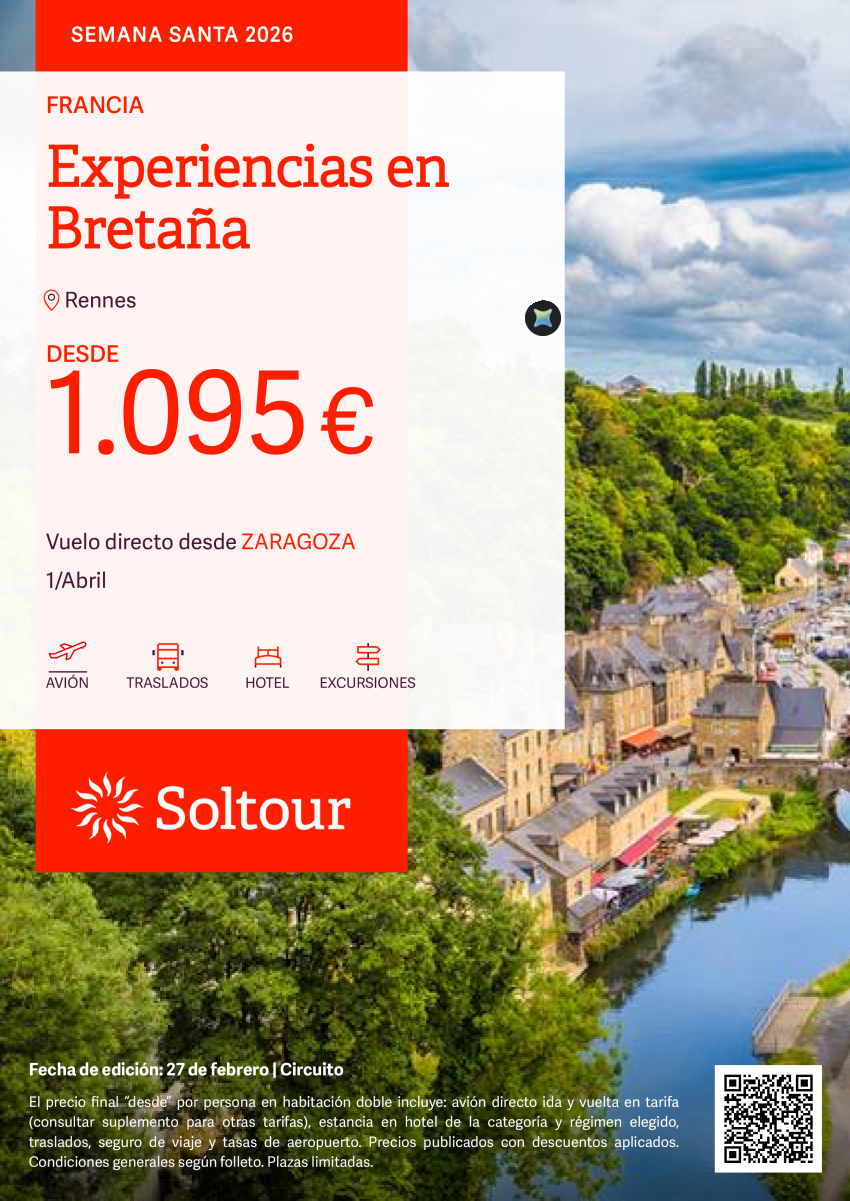The image size is (850, 1201).
Task: Click the Soltour sun logo icon
Action: pyautogui.click(x=107, y=807)
